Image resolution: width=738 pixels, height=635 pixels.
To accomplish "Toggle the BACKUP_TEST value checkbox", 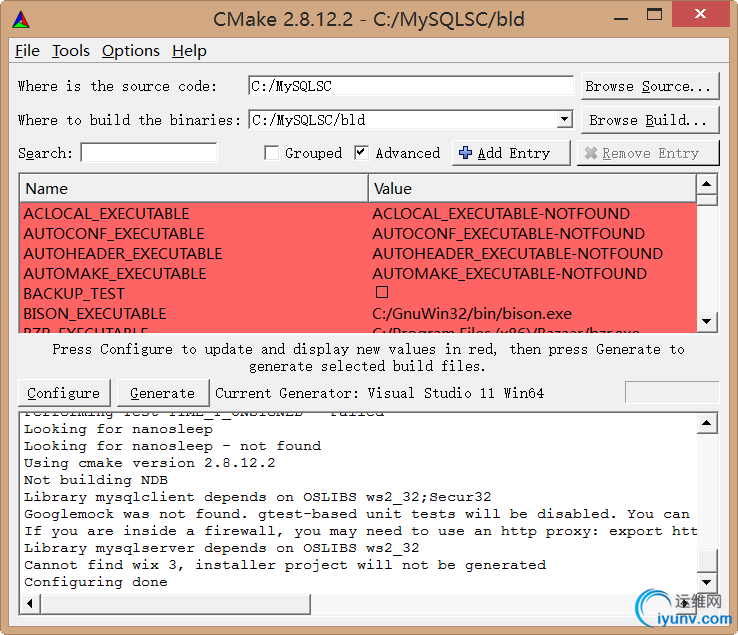I will coord(382,292).
